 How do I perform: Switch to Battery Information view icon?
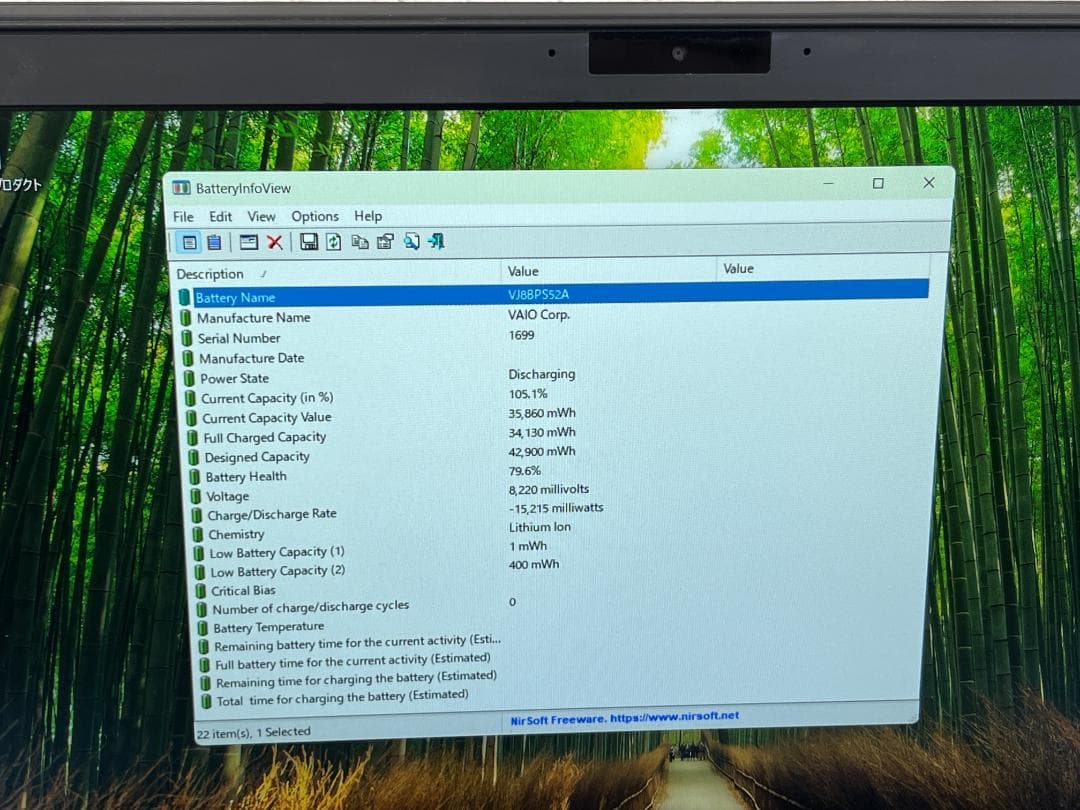[188, 241]
